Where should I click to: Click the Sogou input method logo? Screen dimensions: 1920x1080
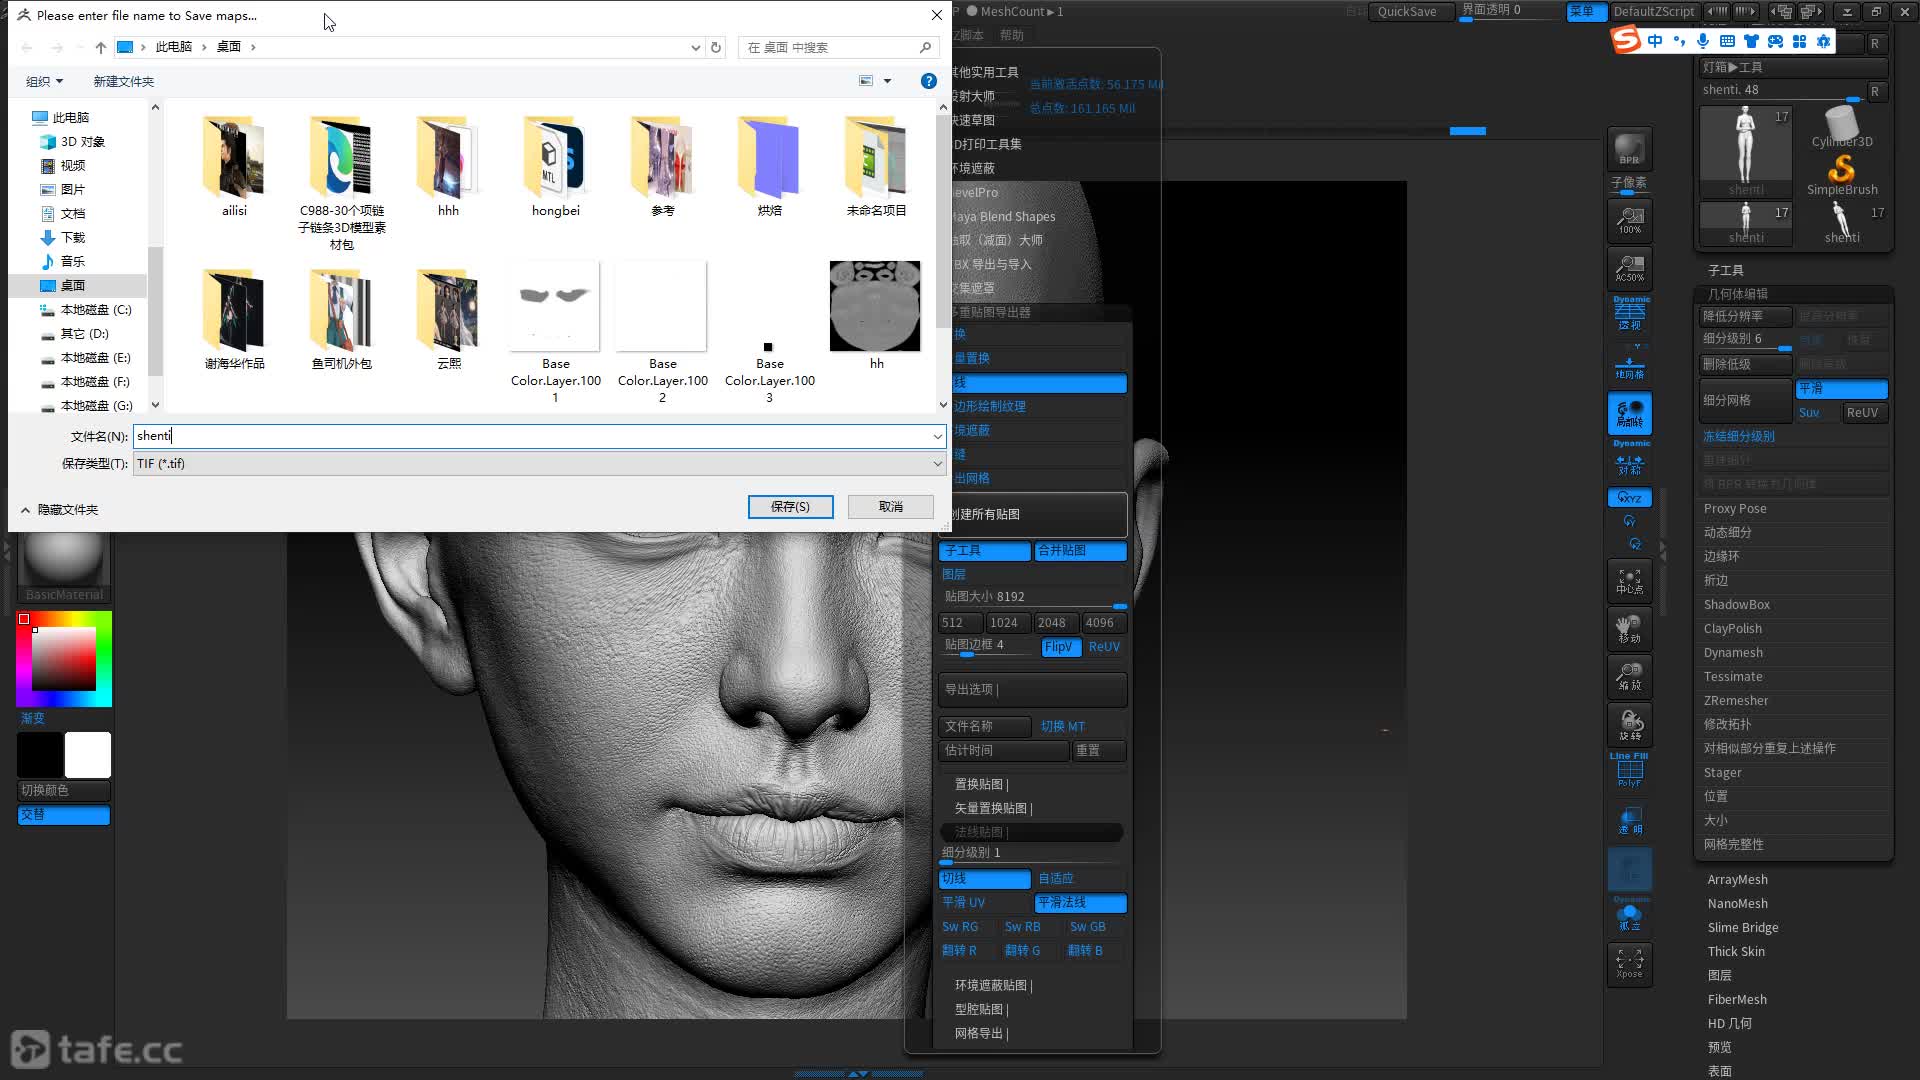pos(1626,40)
